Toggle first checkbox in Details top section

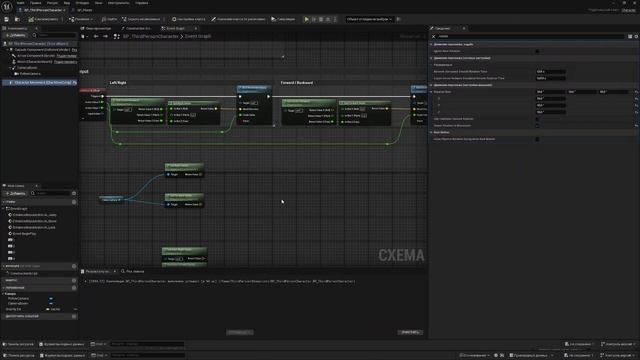(x=537, y=51)
